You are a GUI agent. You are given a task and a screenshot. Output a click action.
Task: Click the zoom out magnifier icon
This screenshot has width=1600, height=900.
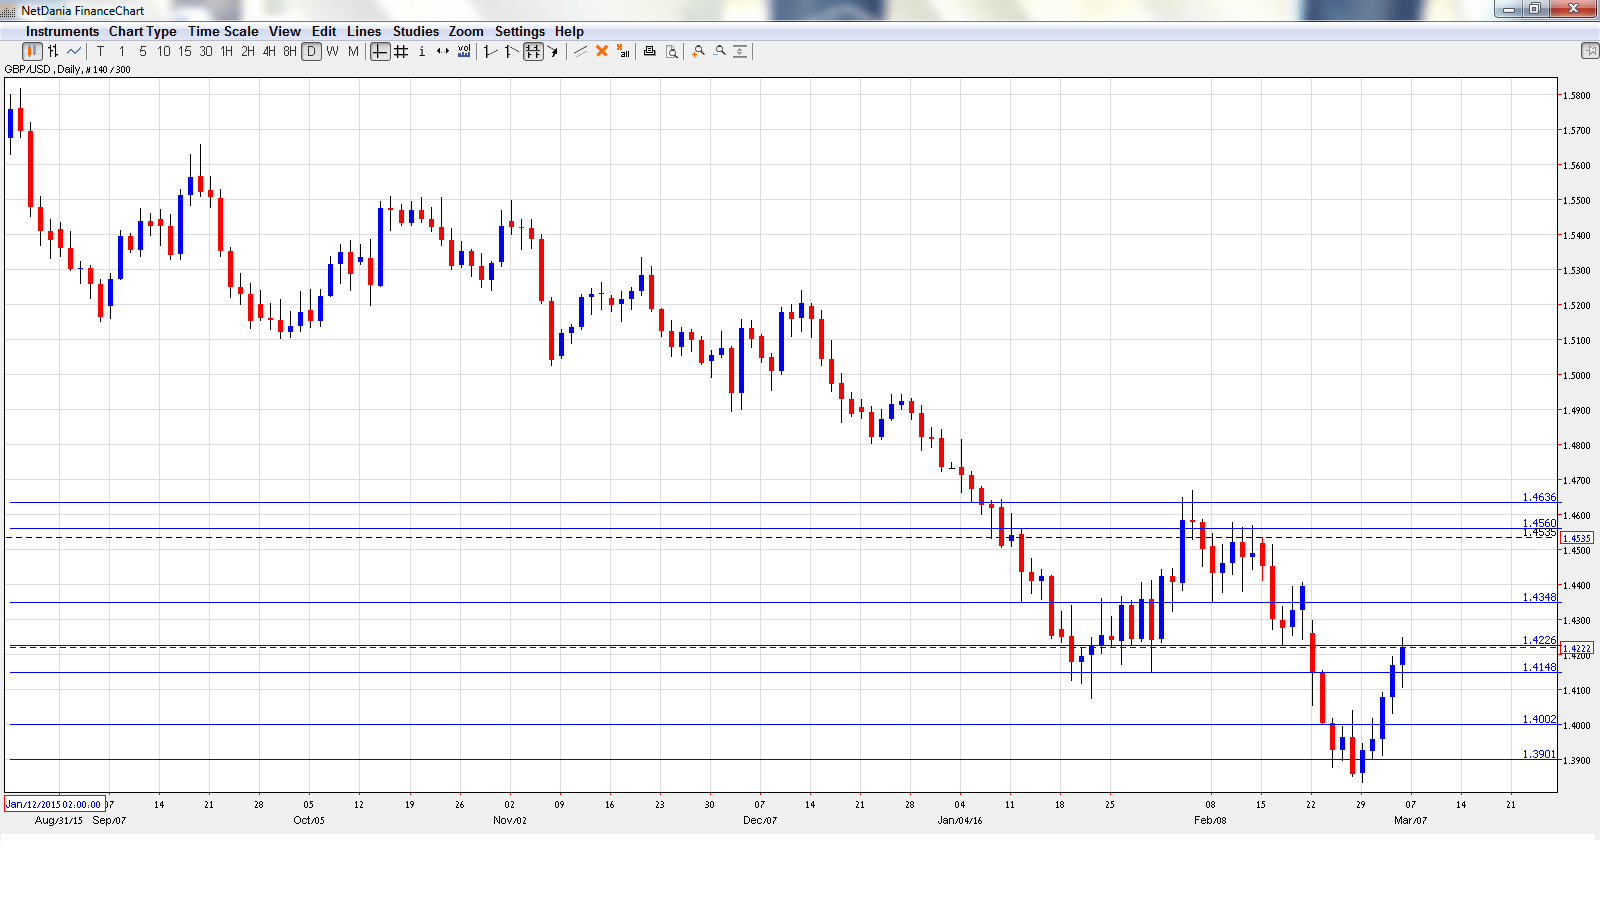point(719,51)
